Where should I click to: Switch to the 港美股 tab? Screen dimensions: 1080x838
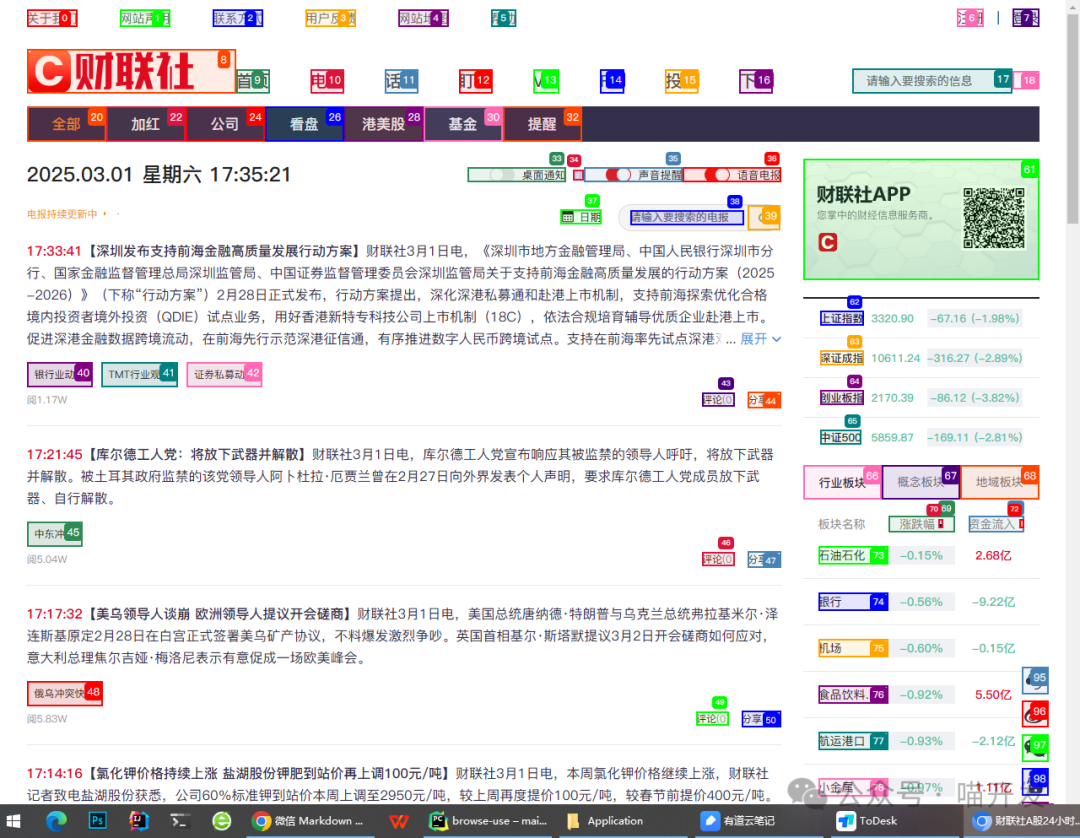384,124
